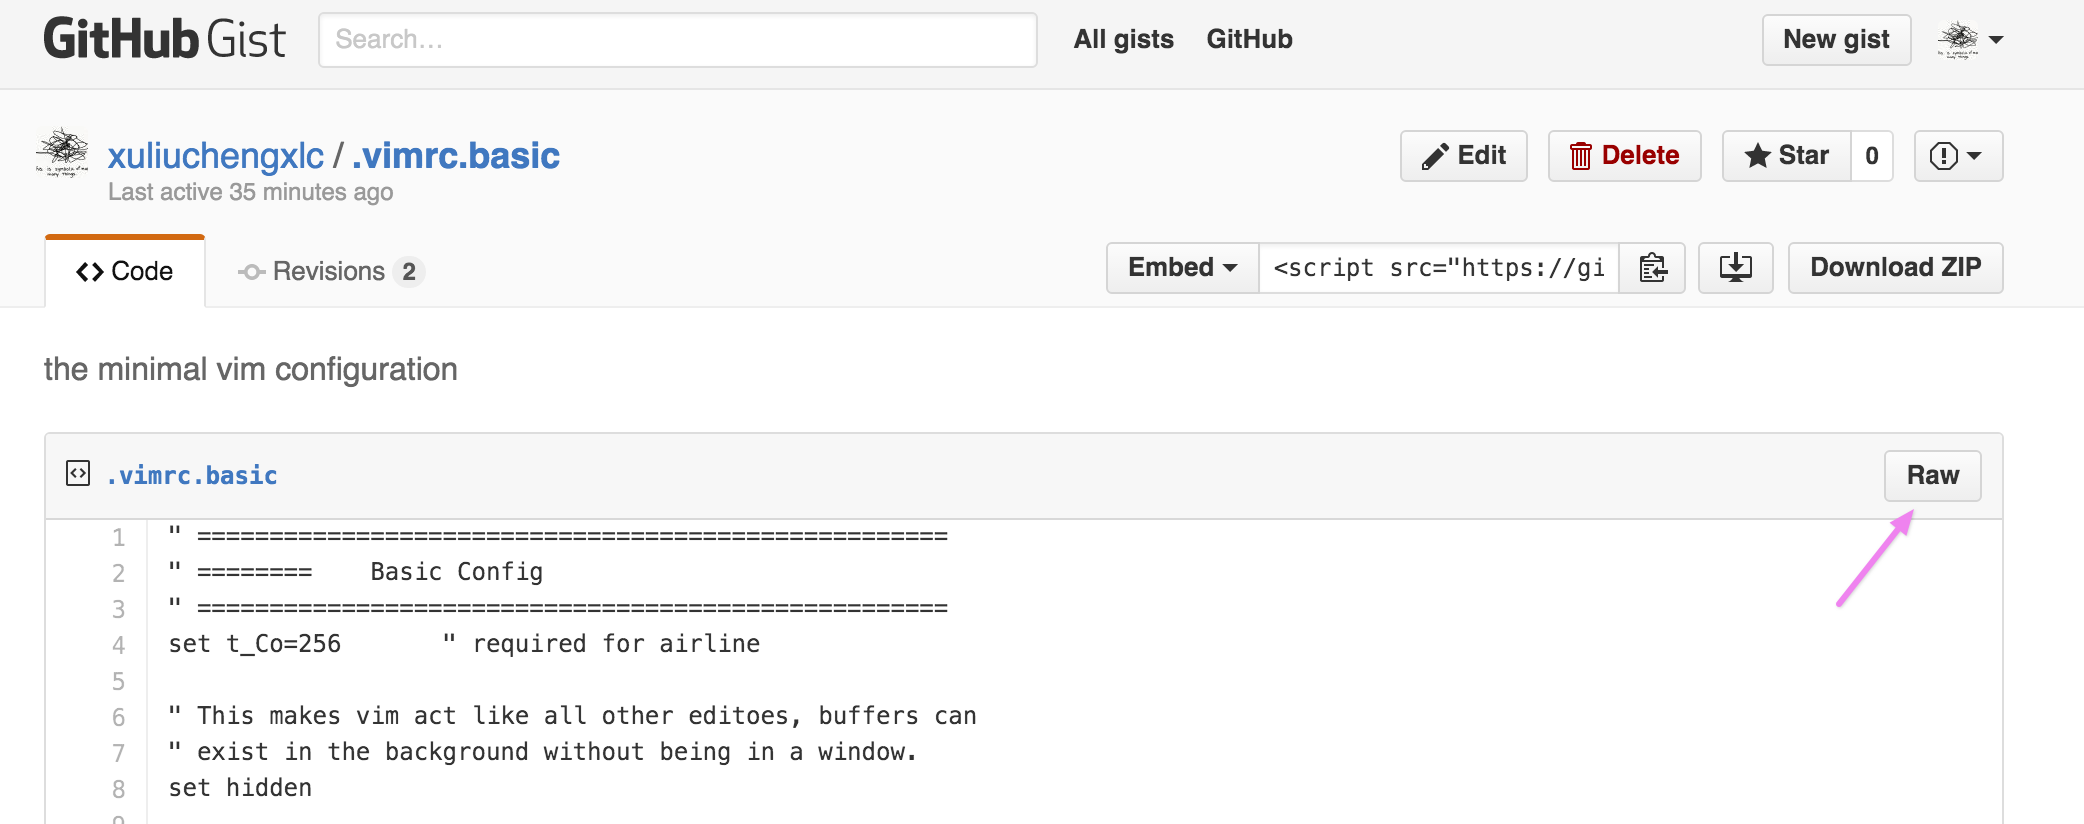
Task: Click the New gist button
Action: [1836, 40]
